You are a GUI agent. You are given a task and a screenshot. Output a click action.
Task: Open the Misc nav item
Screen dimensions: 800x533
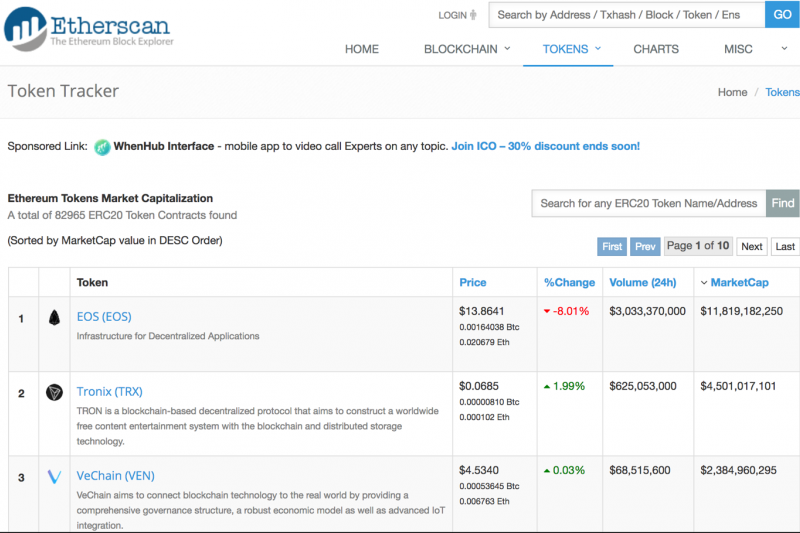click(x=738, y=49)
